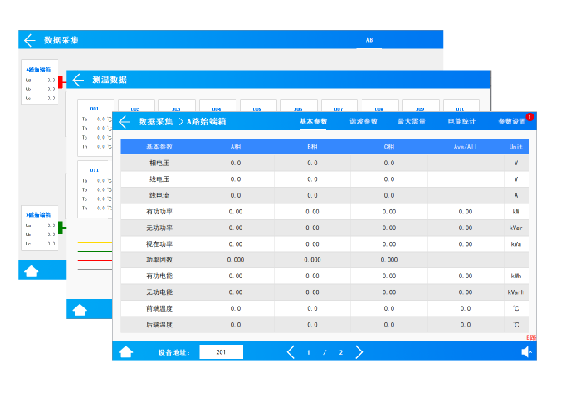This screenshot has width=569, height=399.
Task: Select the AB tab in the rear 数据采集 window
Action: (x=369, y=40)
